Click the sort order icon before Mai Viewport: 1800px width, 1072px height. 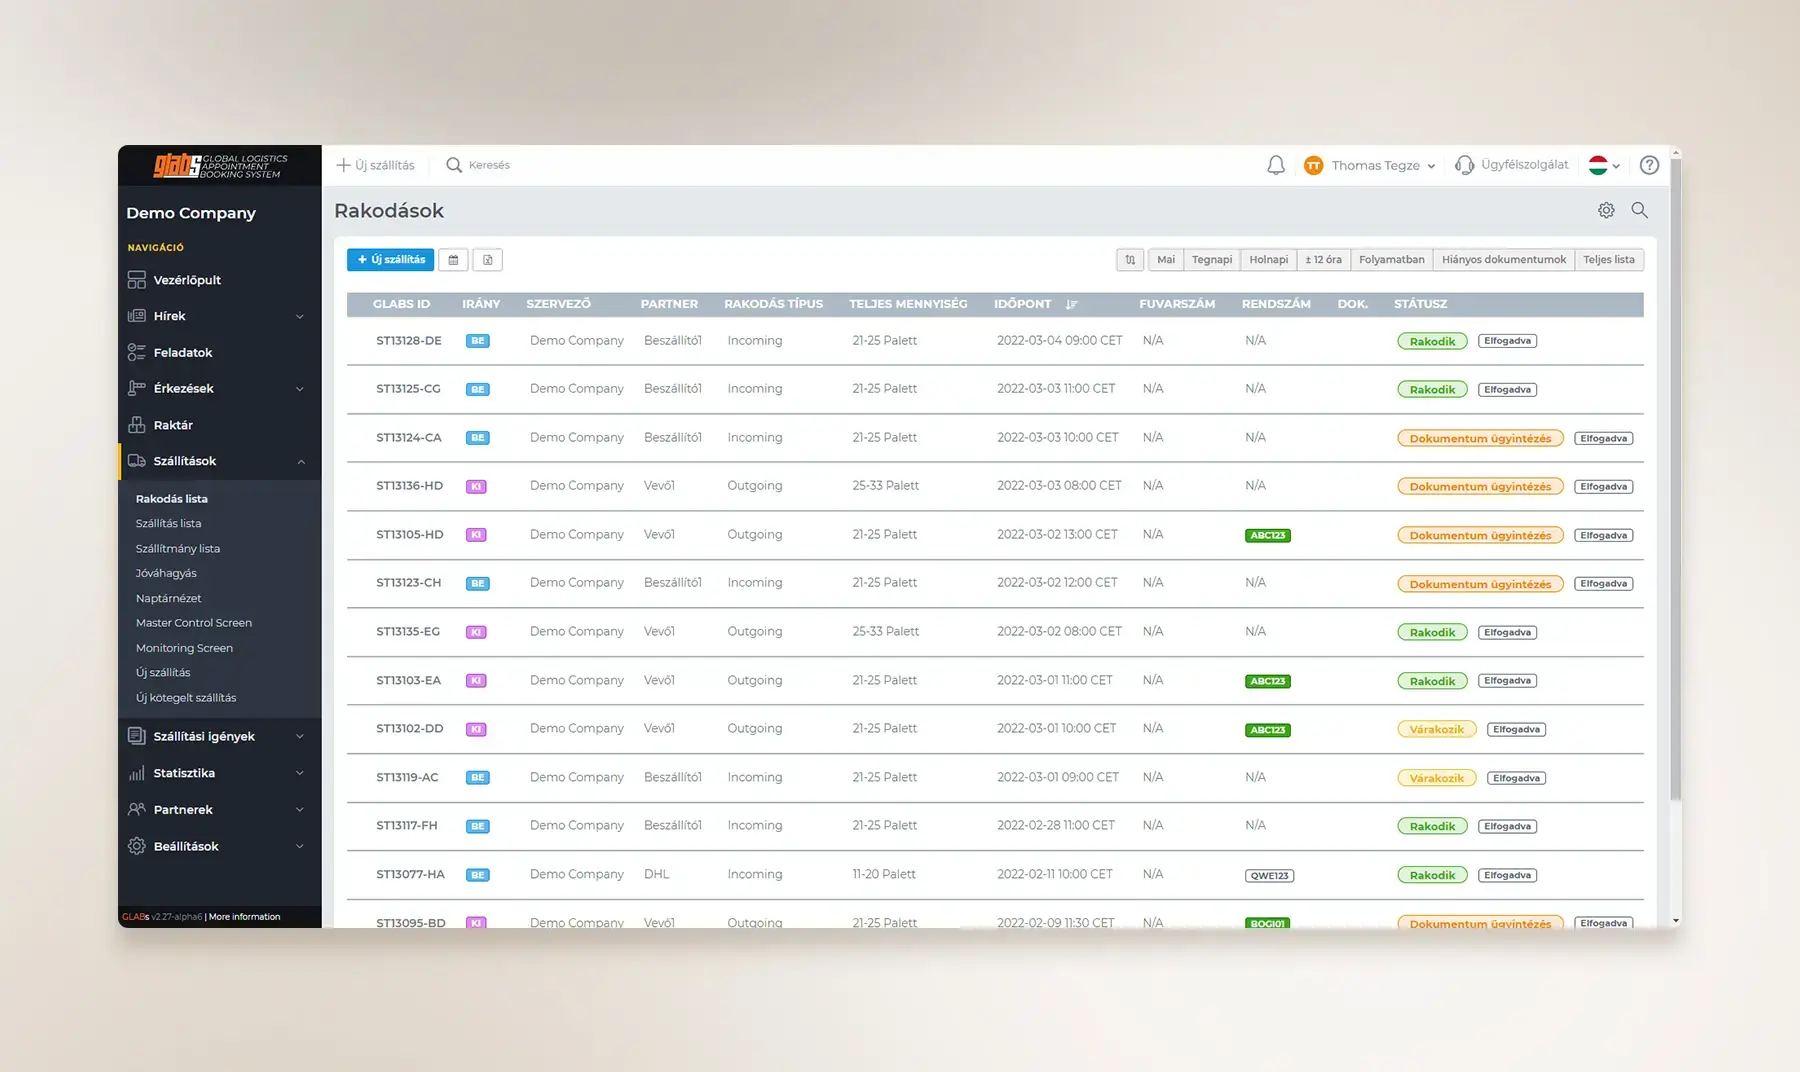pyautogui.click(x=1130, y=260)
